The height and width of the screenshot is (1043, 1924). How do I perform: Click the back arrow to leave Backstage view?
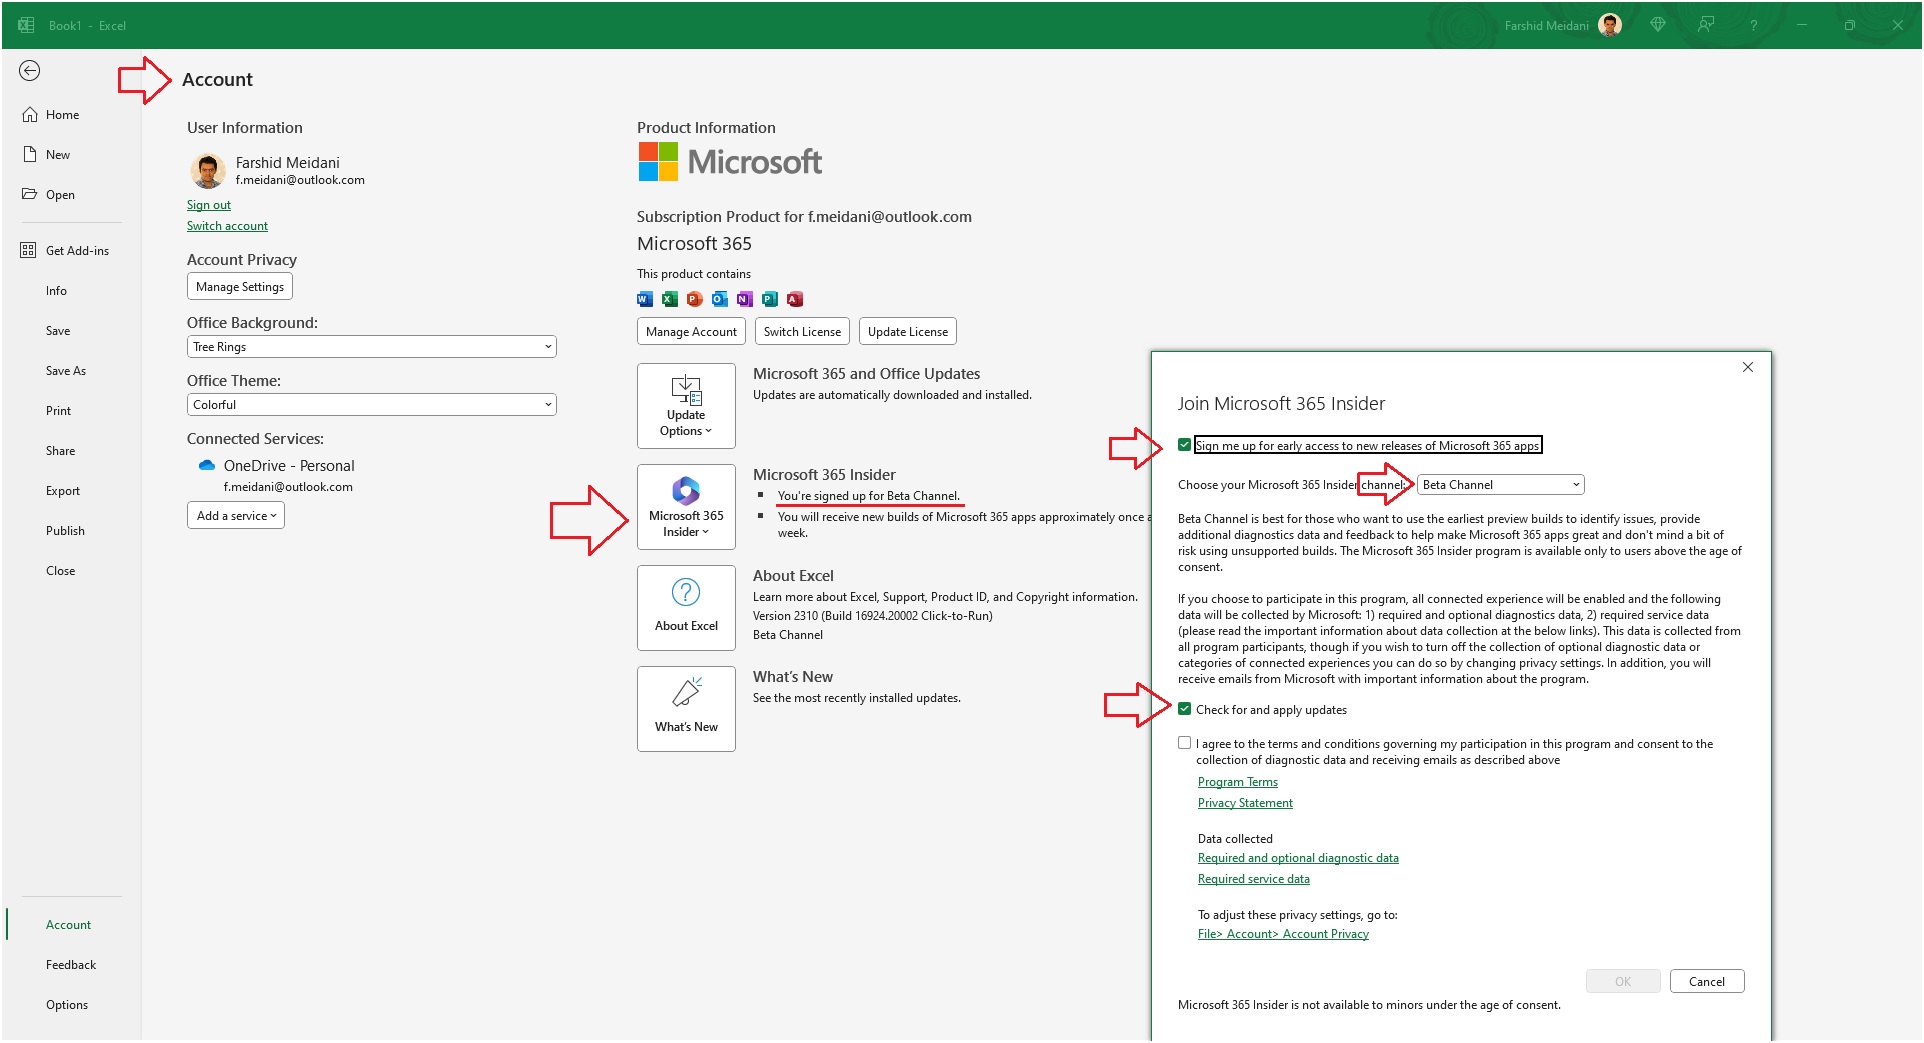click(x=30, y=71)
